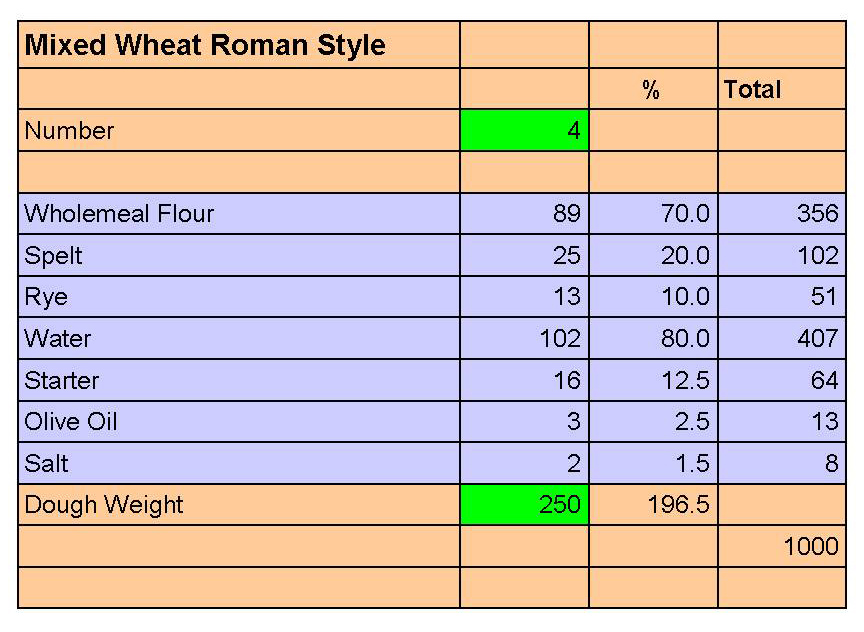
Task: Select the Rye total cell showing 51
Action: pos(782,297)
